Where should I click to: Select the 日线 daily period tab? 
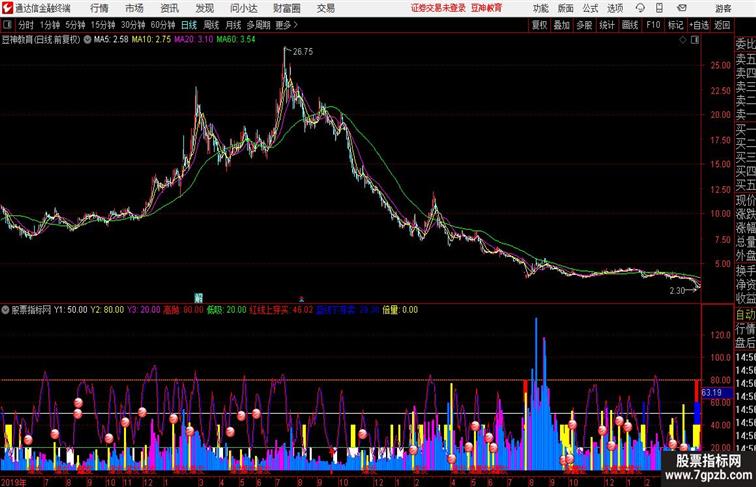(189, 25)
